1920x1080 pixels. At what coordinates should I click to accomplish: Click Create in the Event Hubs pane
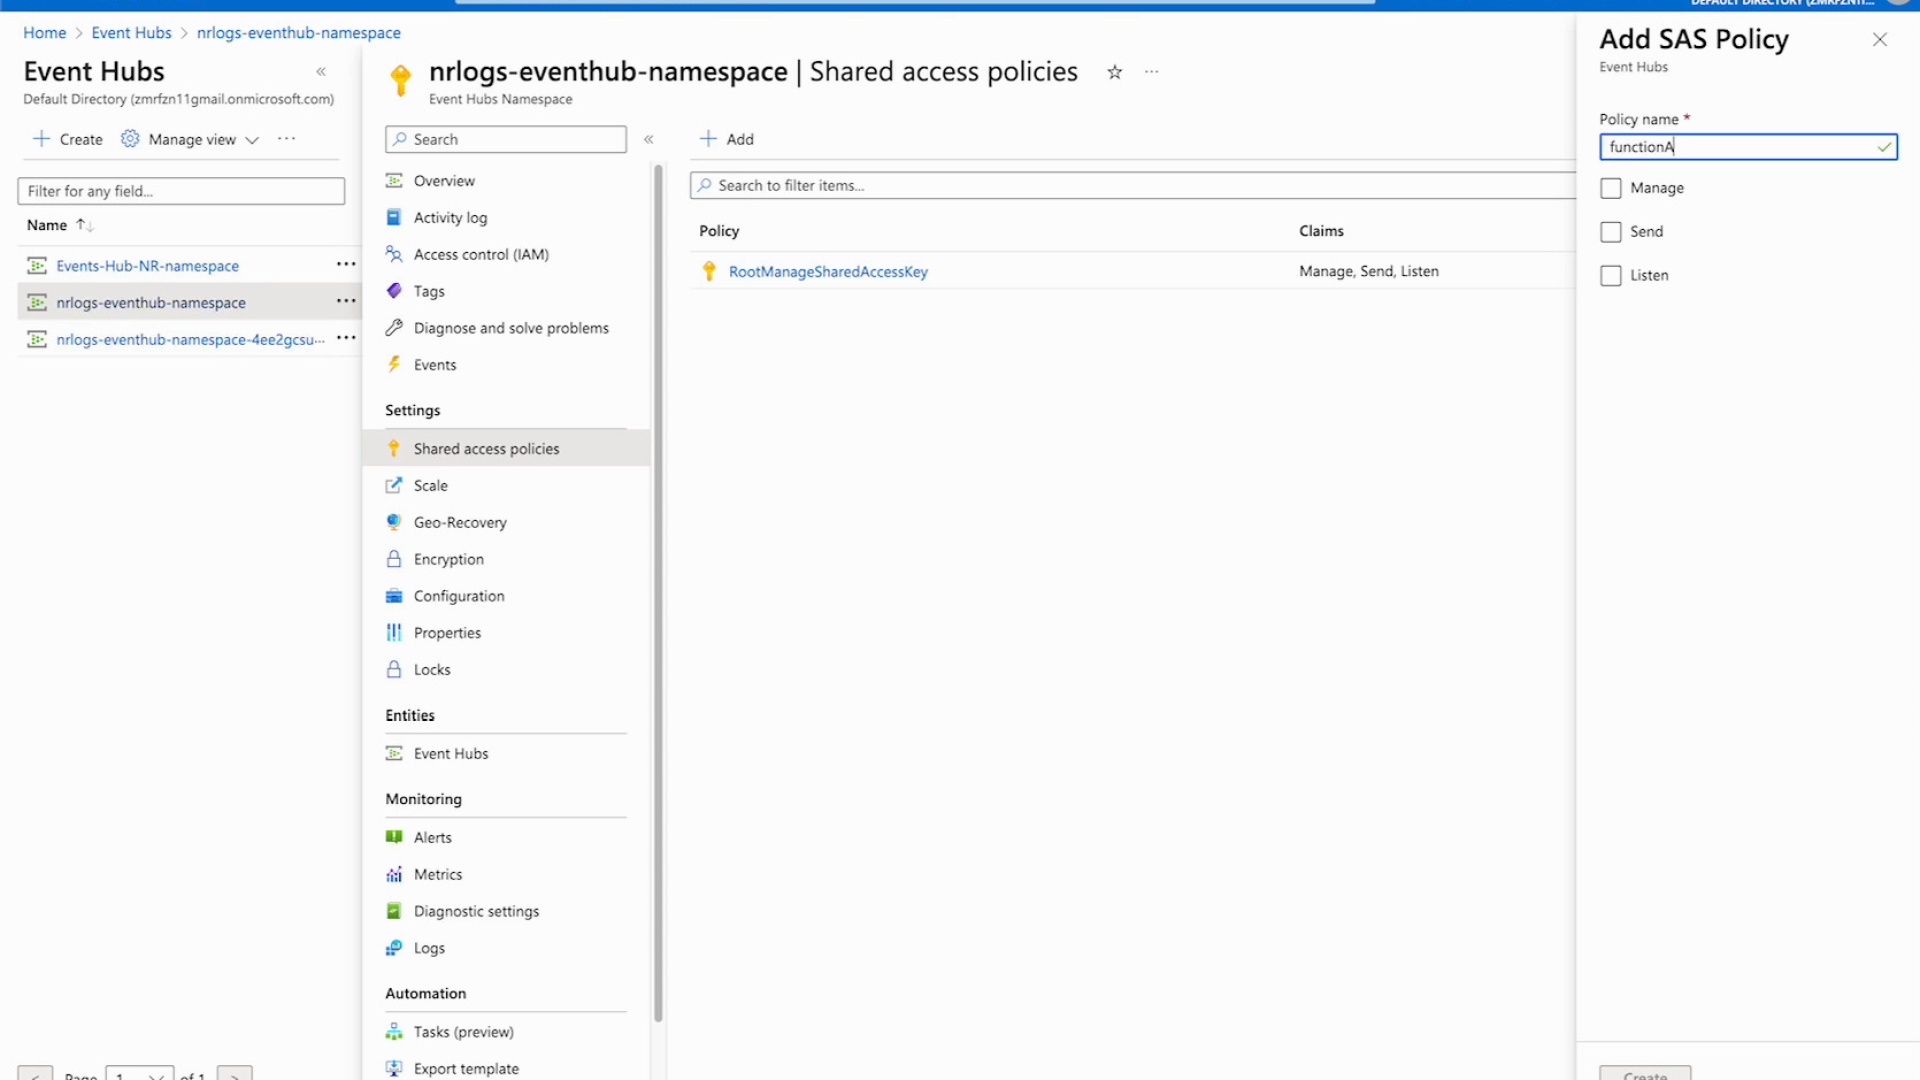[x=68, y=140]
